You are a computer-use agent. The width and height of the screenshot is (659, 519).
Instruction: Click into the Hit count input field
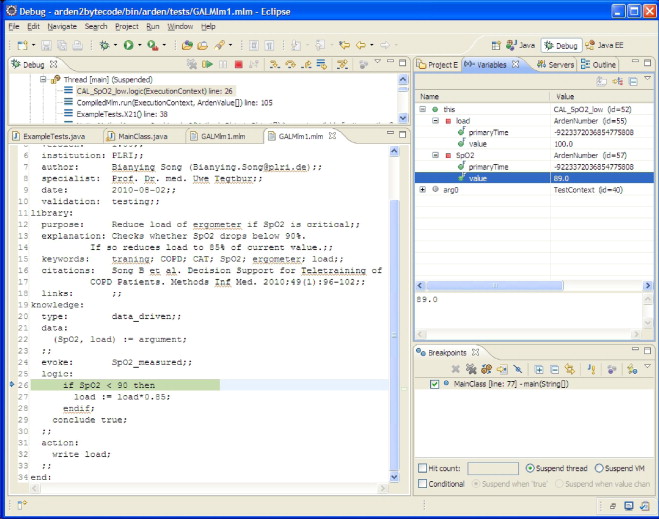(x=493, y=468)
